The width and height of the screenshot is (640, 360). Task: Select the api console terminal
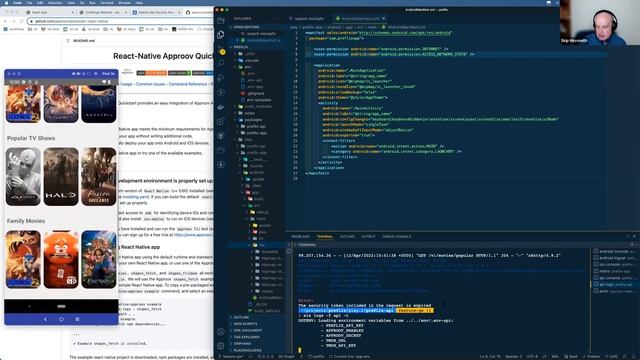(613, 278)
